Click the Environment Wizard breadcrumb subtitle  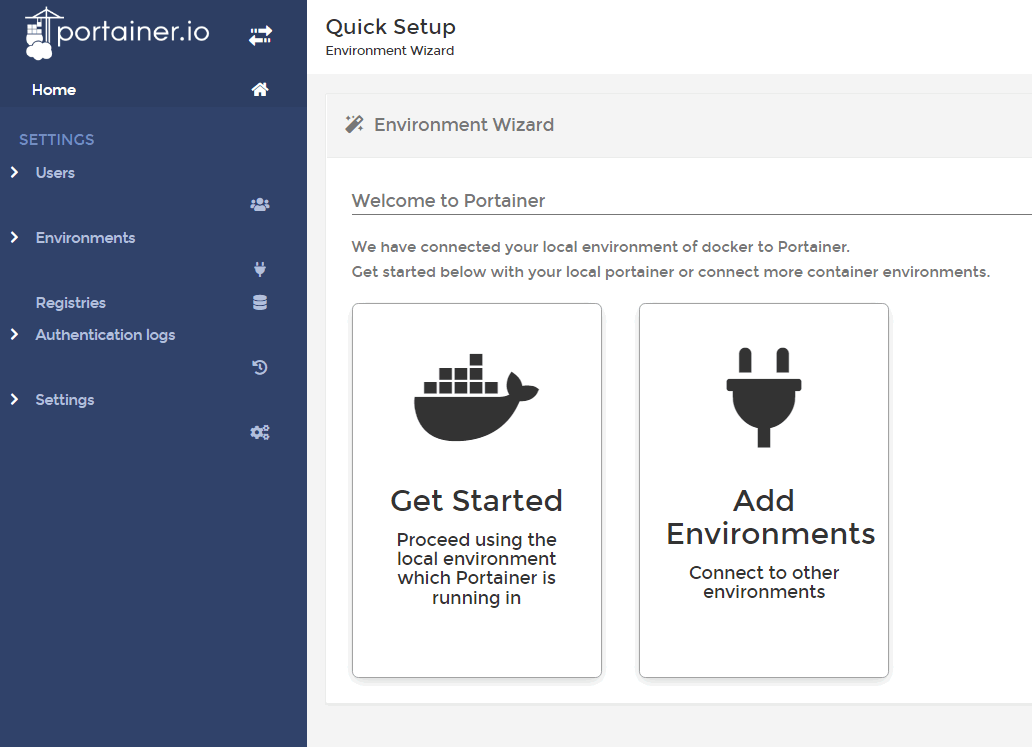(390, 51)
